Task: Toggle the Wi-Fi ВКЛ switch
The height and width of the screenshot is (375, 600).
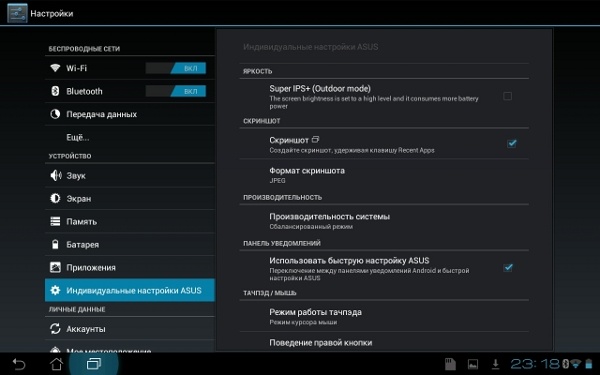Action: (x=176, y=68)
